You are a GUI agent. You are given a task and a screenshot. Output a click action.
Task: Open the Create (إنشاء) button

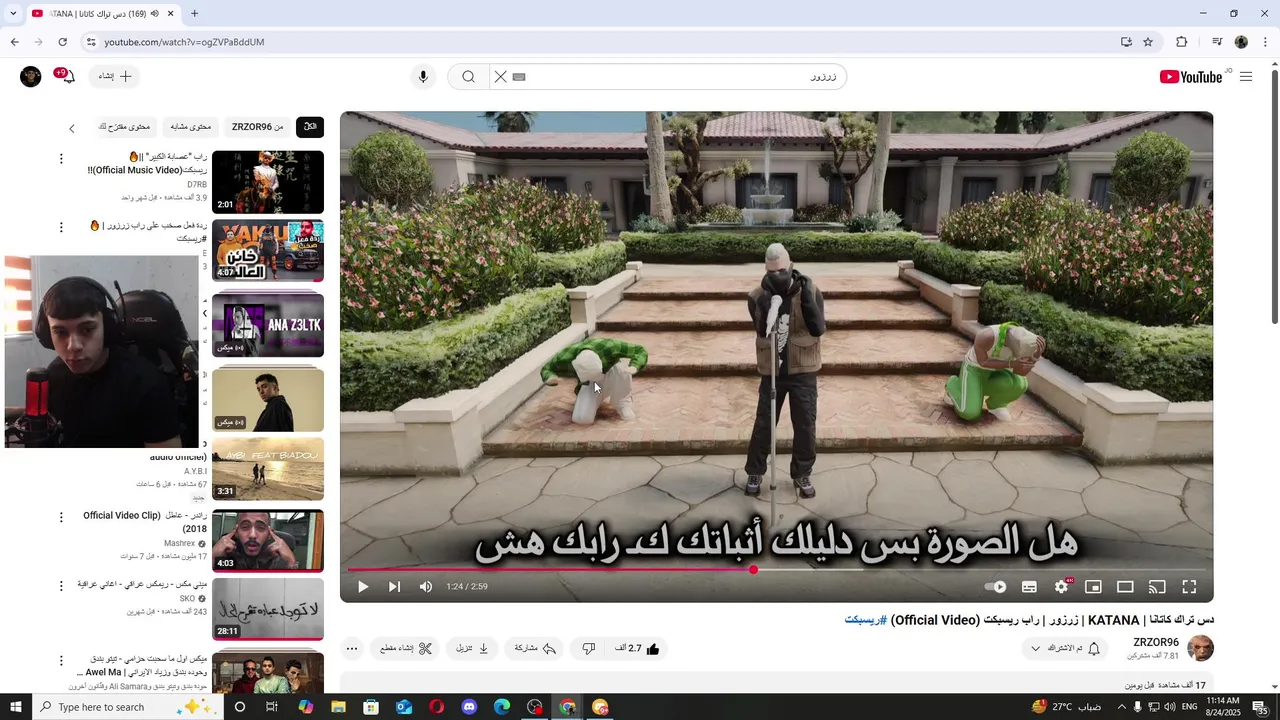[114, 76]
